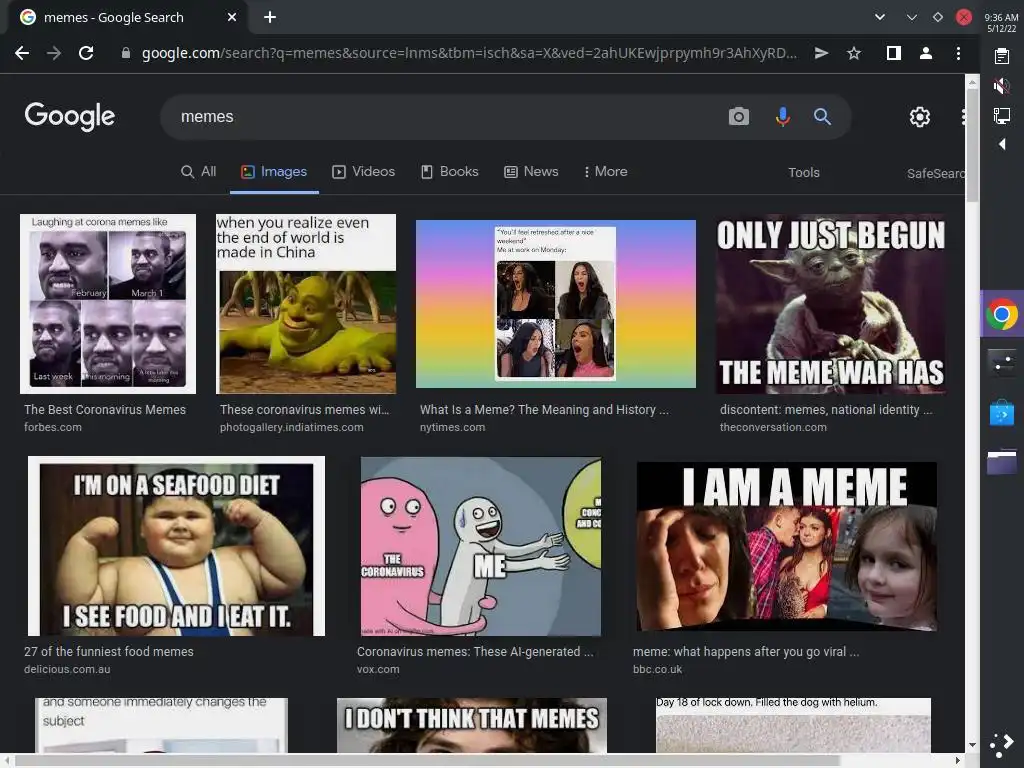Select the Images tab

(274, 172)
